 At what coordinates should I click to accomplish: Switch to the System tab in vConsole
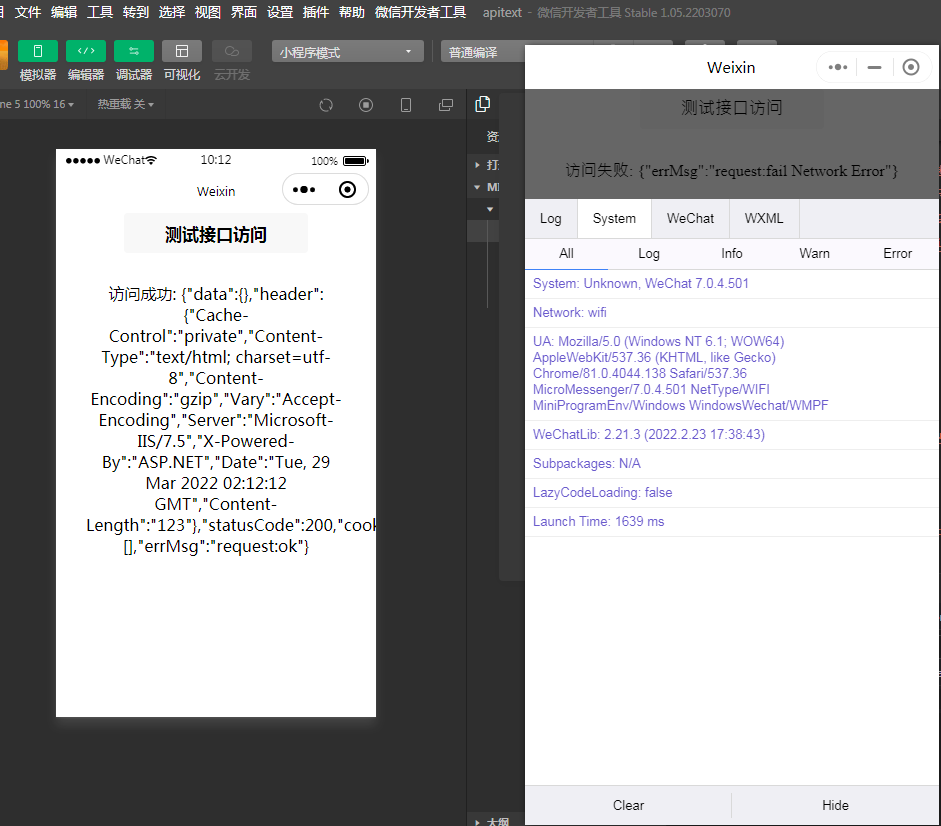click(614, 219)
